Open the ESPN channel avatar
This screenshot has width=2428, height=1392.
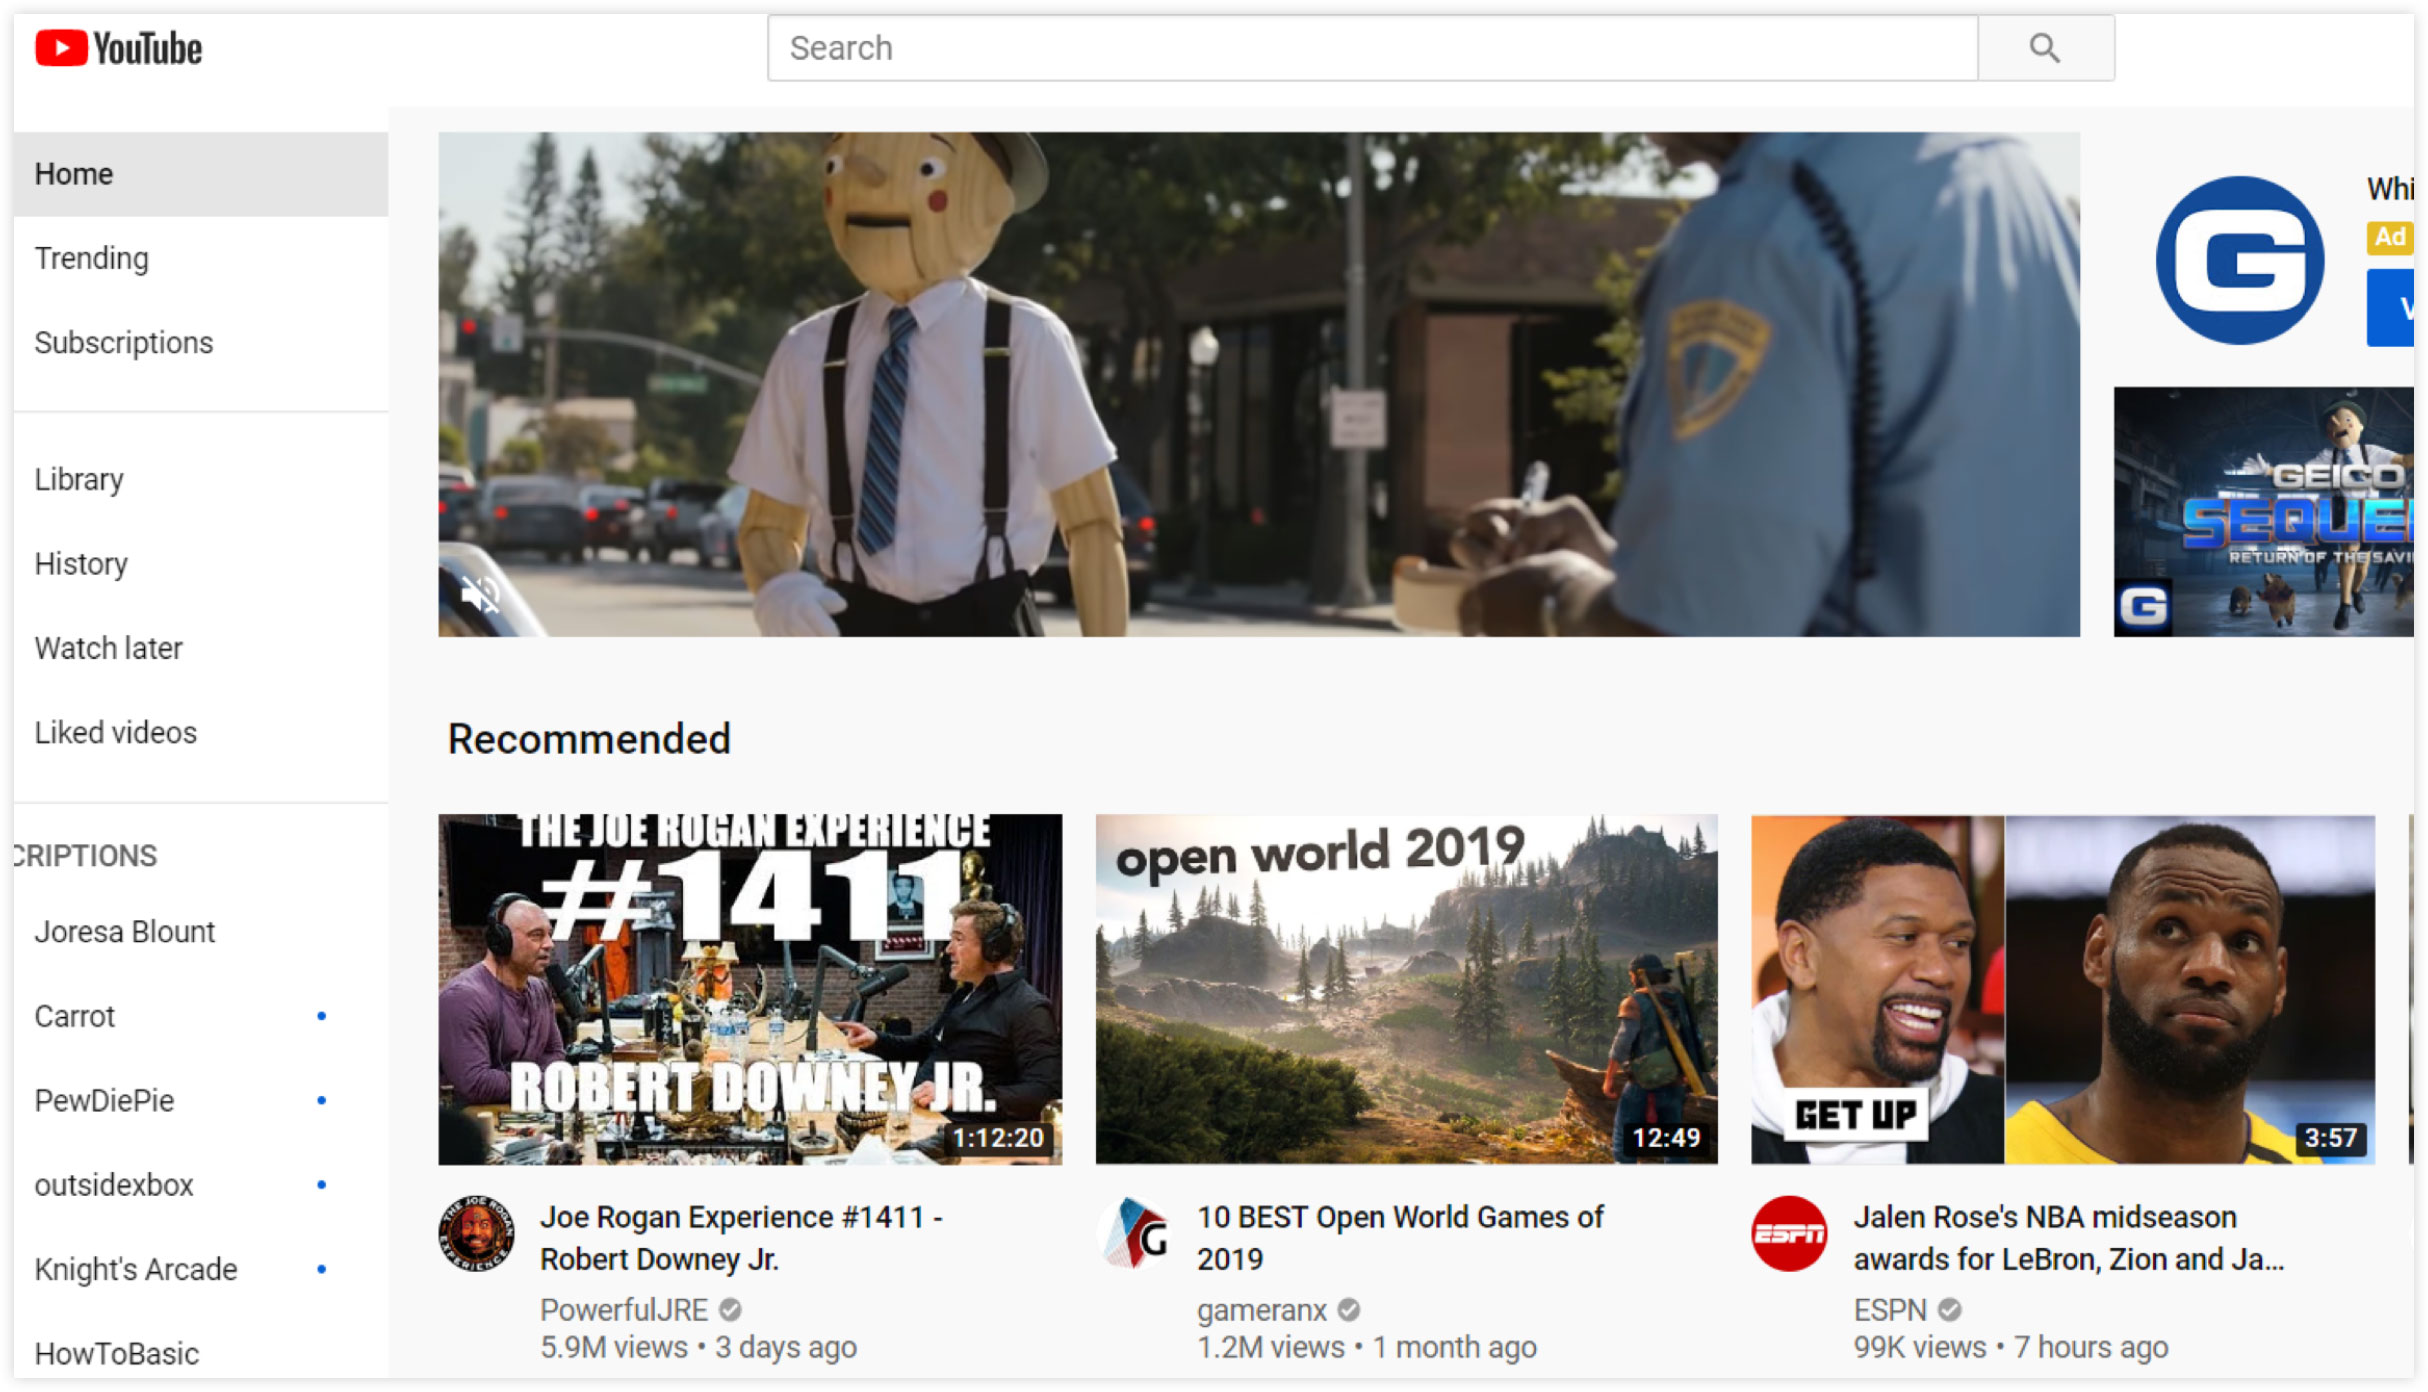click(x=1790, y=1233)
